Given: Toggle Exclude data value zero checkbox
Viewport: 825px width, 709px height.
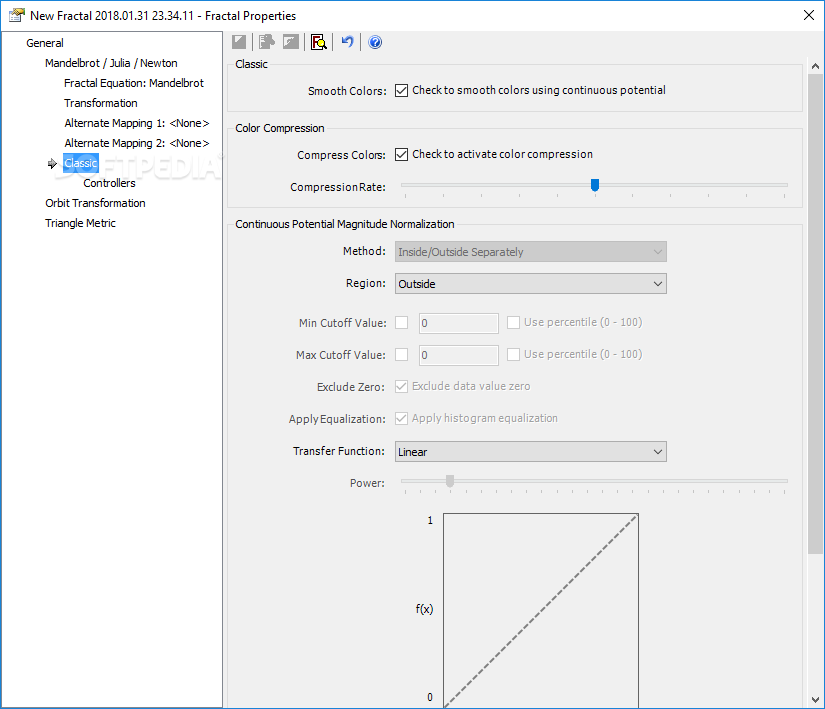Looking at the screenshot, I should [x=401, y=387].
